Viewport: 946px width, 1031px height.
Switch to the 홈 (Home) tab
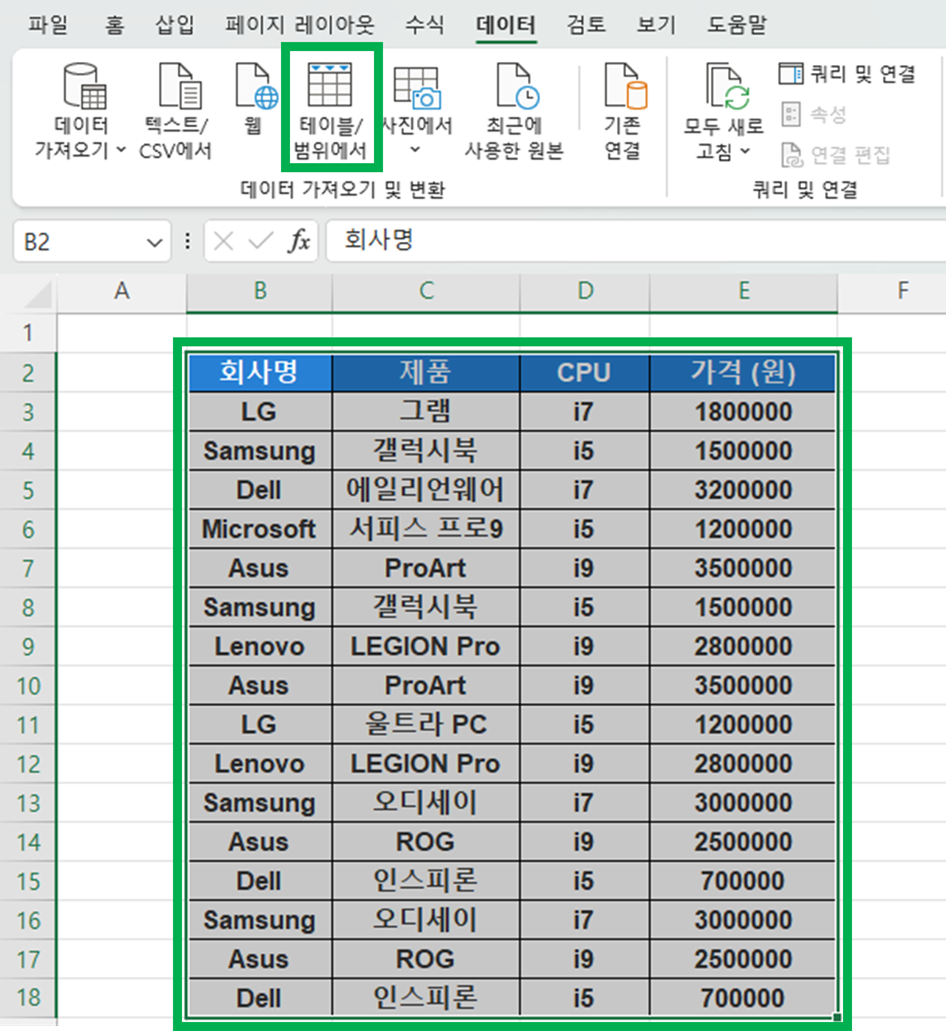pos(114,25)
